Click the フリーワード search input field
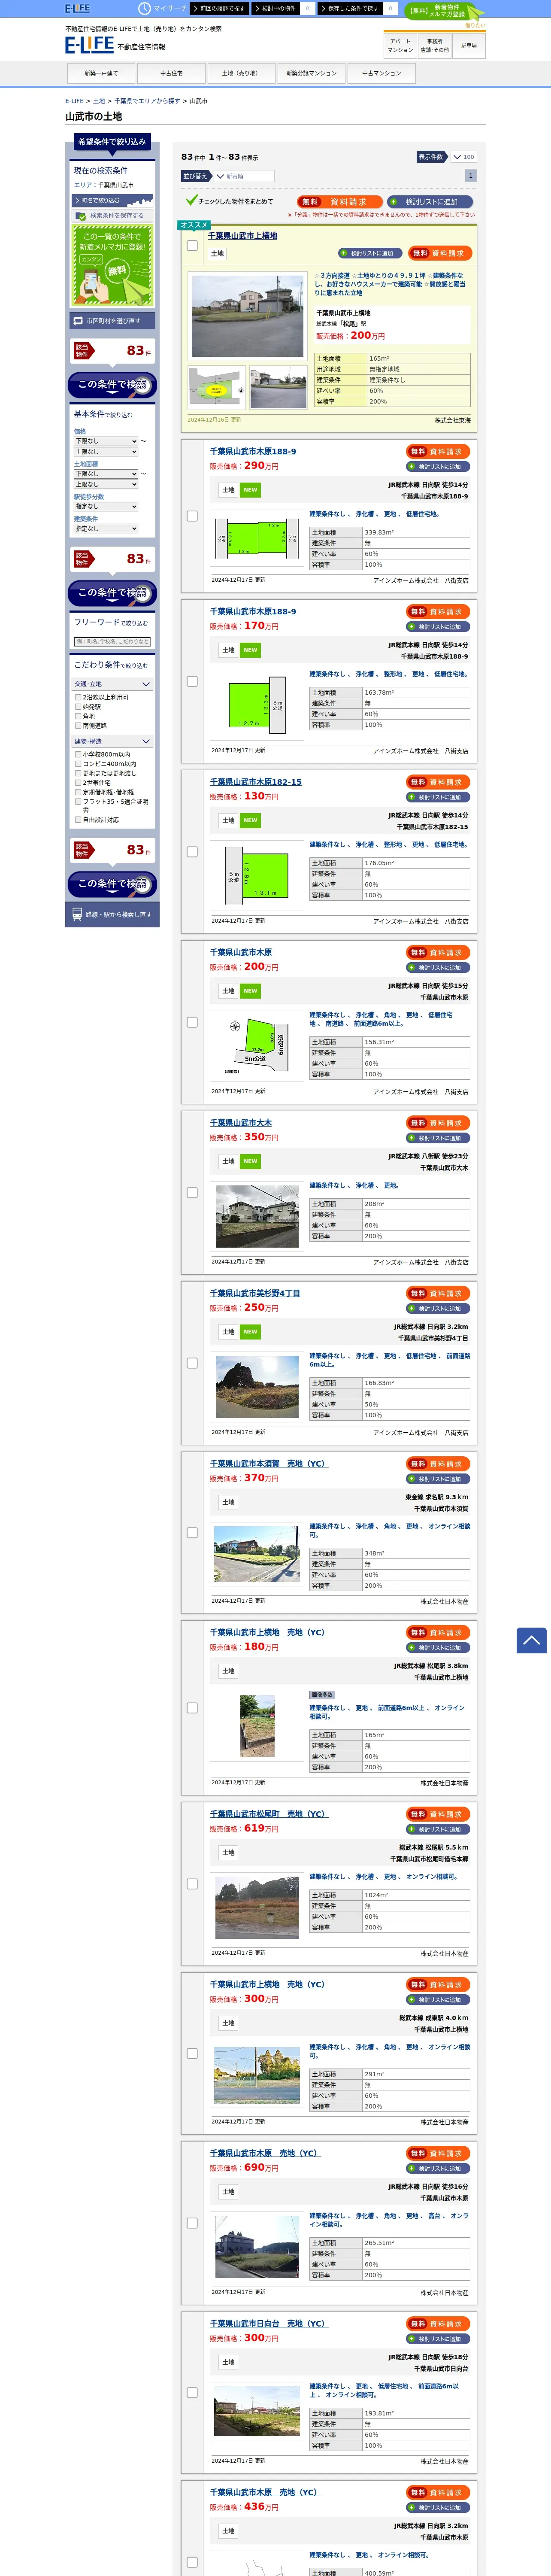The image size is (551, 2576). [x=112, y=642]
